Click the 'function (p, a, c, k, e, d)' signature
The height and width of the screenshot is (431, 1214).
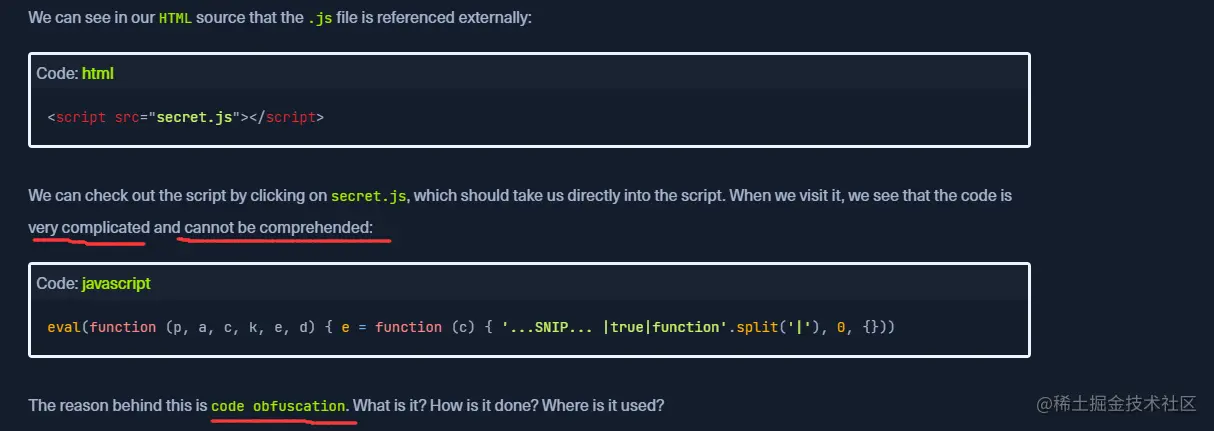203,327
